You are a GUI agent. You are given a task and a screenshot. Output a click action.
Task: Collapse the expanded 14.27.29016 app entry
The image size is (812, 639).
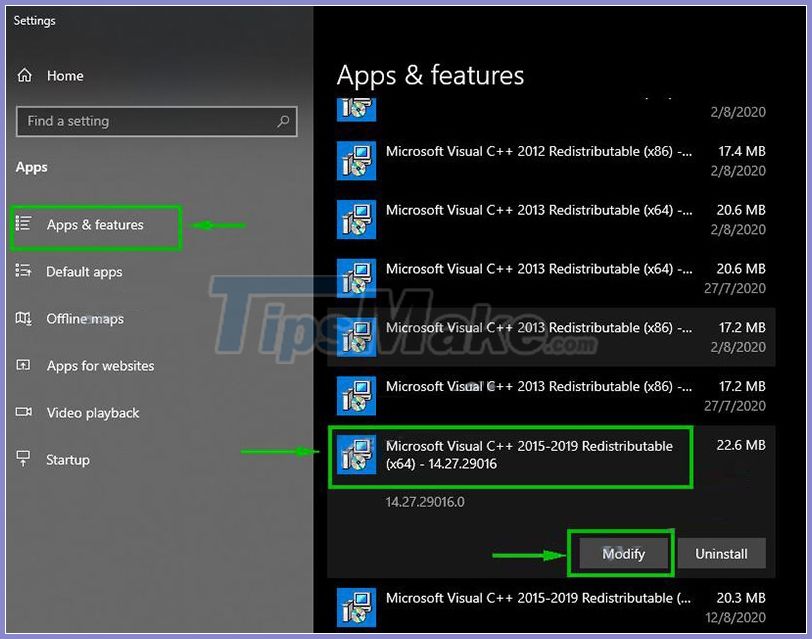point(510,455)
